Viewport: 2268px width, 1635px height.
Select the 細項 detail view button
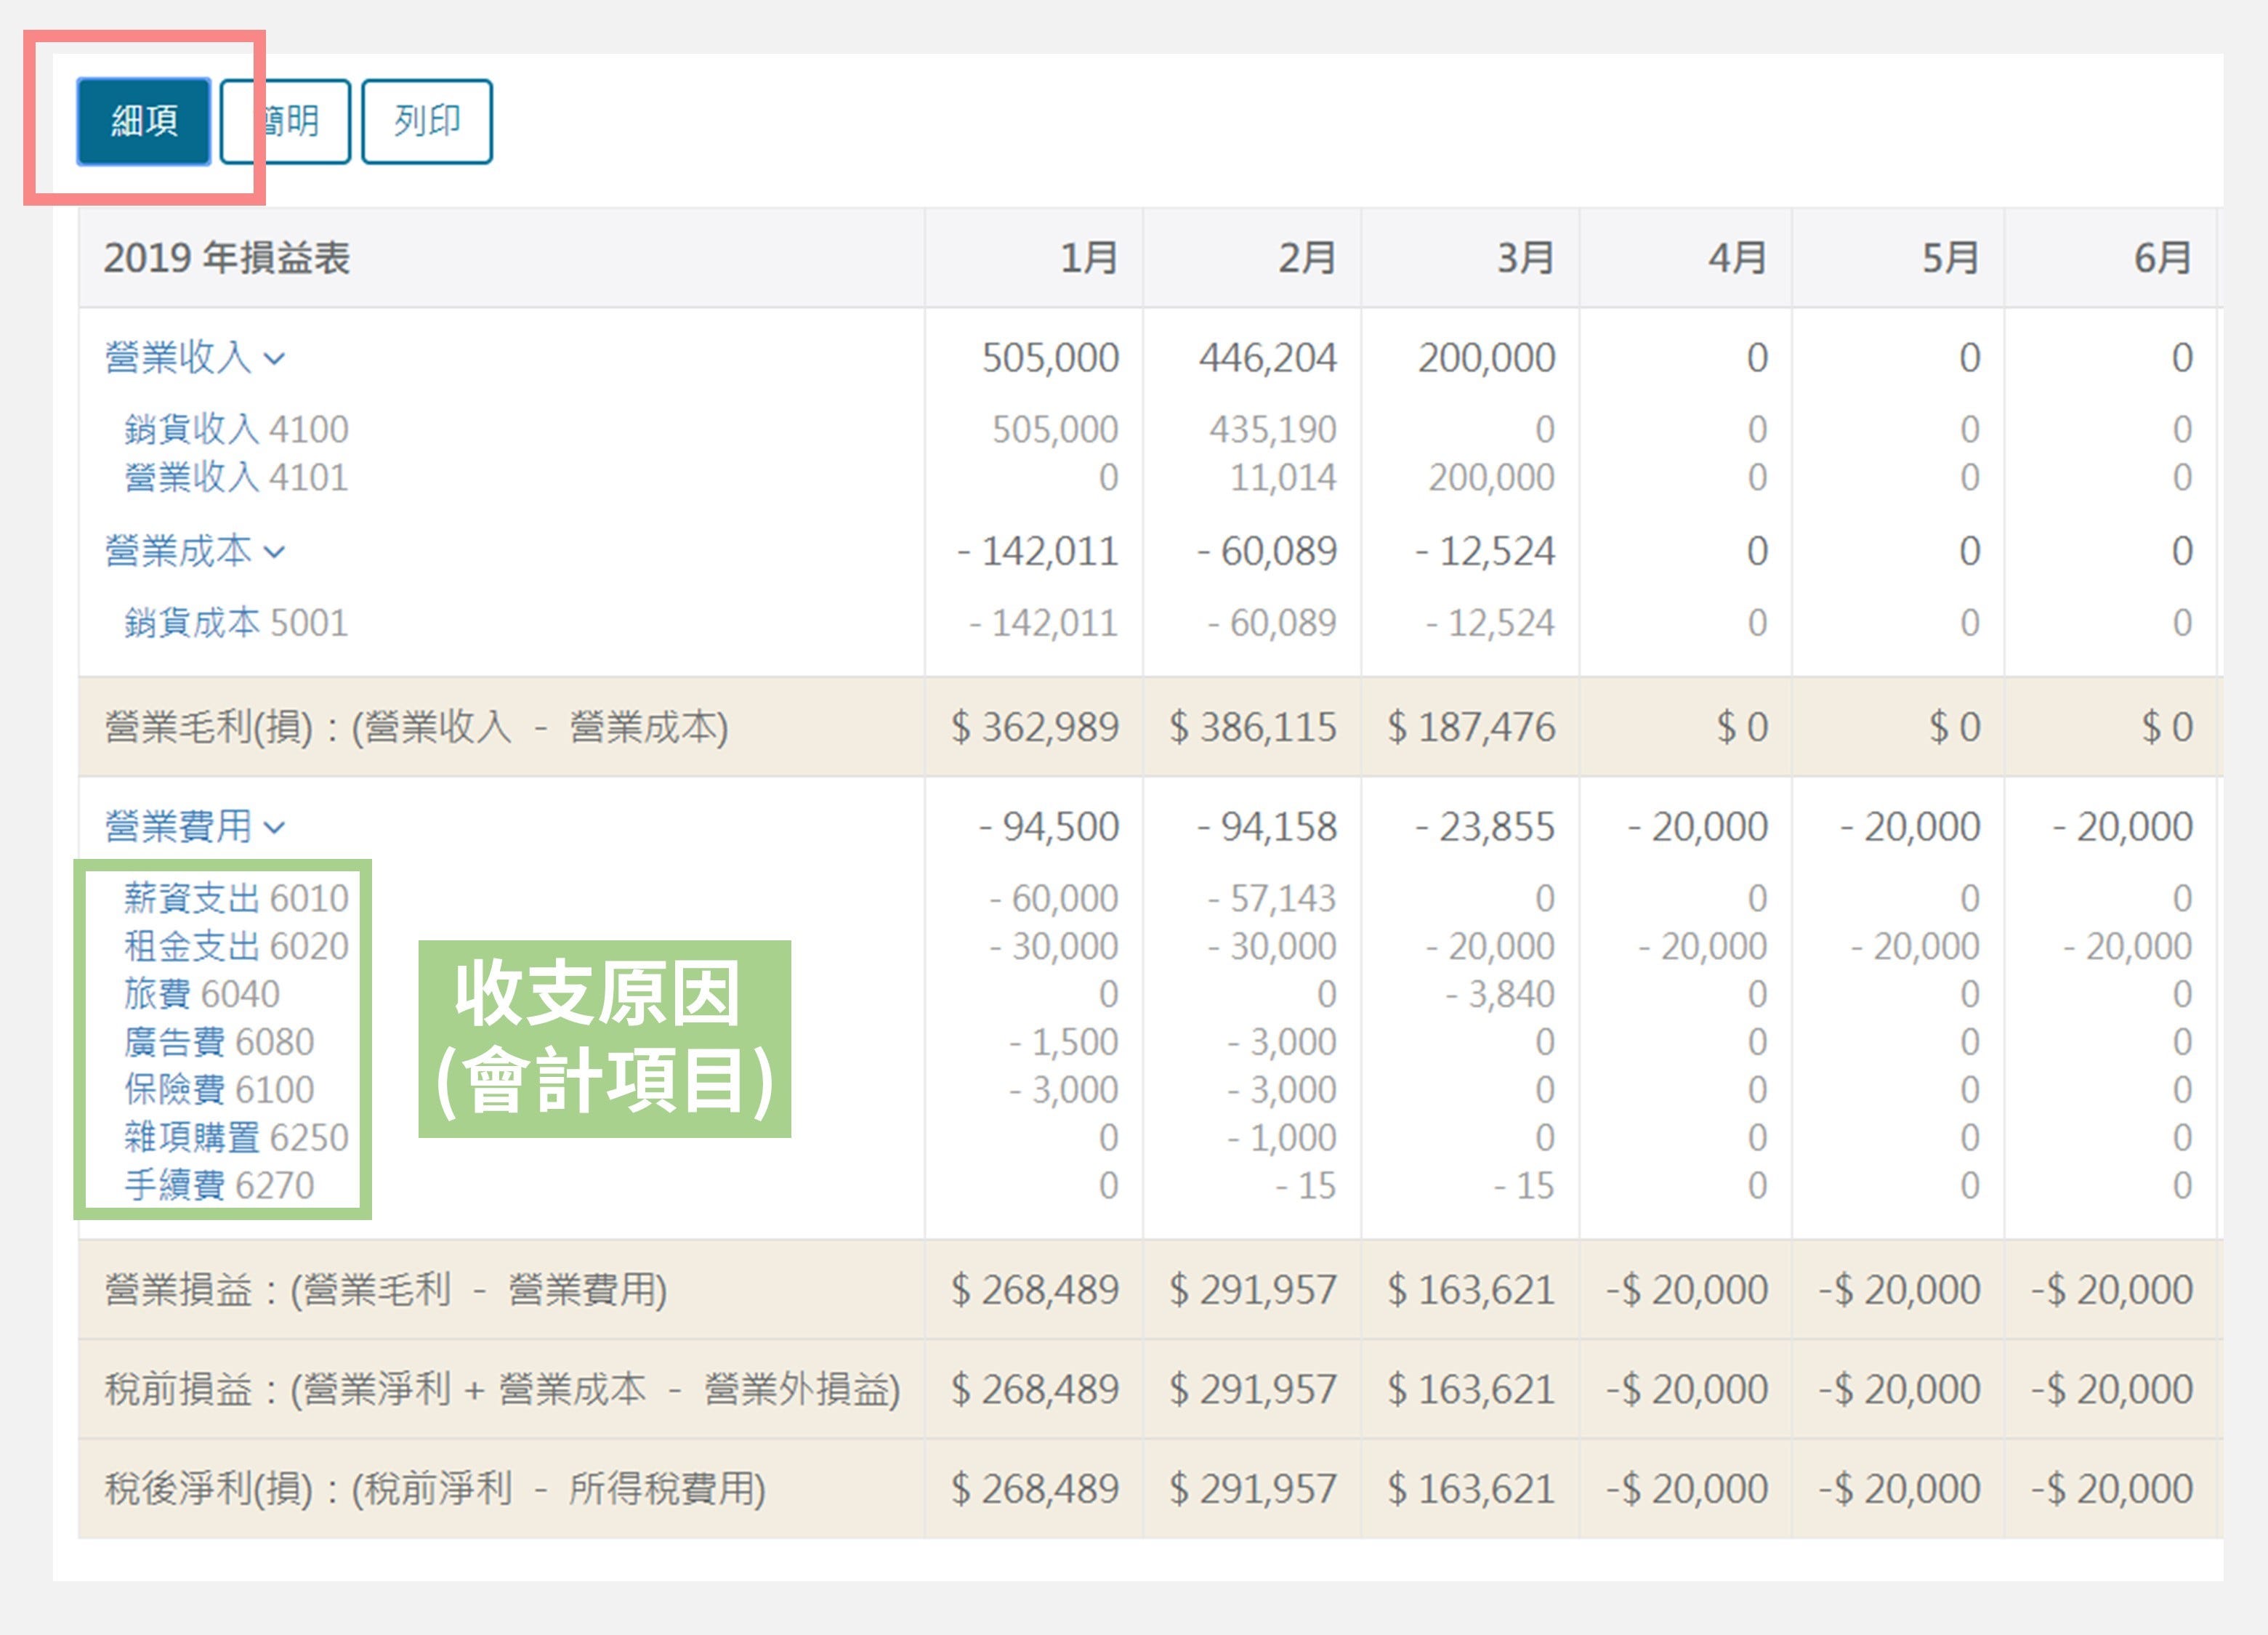(143, 121)
